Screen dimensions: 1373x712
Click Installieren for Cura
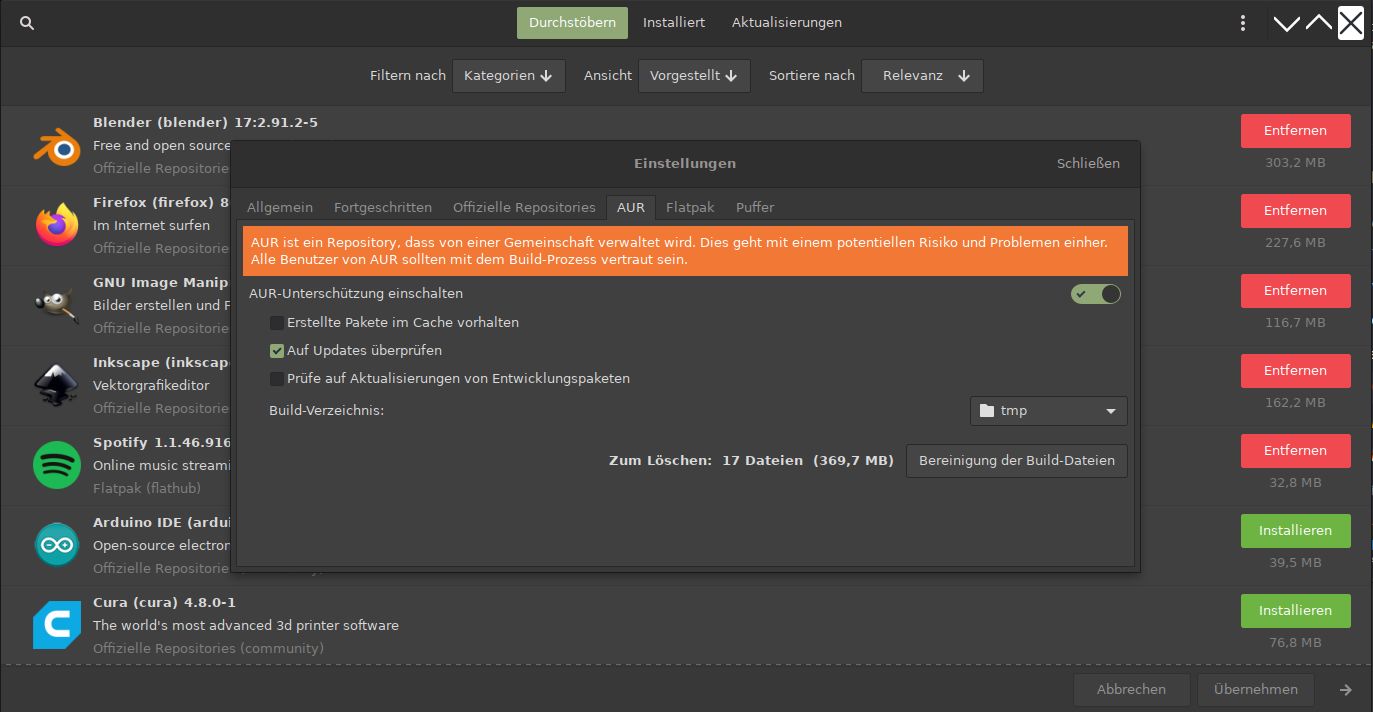point(1295,611)
